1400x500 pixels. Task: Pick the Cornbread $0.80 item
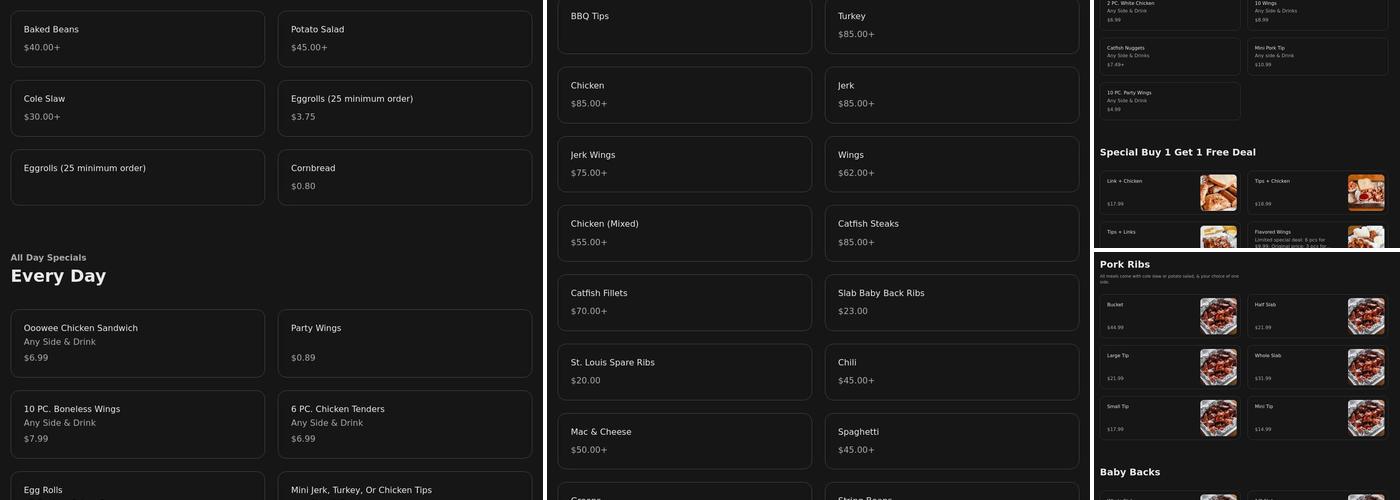[x=405, y=177]
